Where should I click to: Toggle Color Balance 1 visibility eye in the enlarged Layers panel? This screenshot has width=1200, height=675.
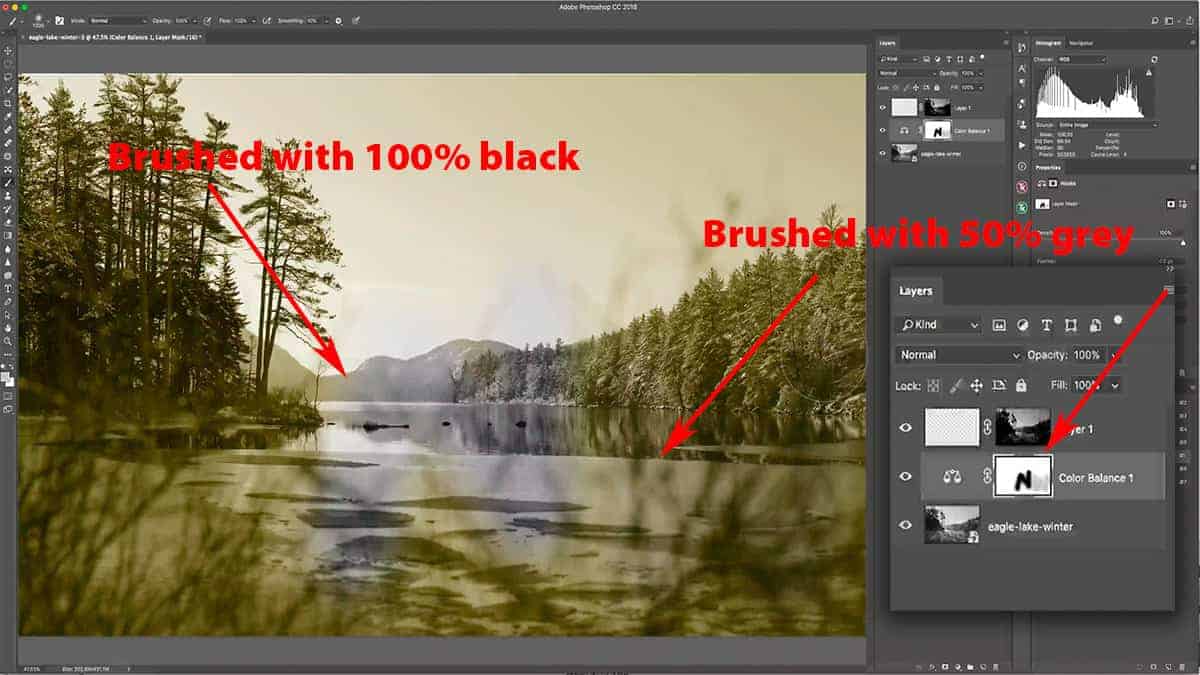[x=905, y=477]
